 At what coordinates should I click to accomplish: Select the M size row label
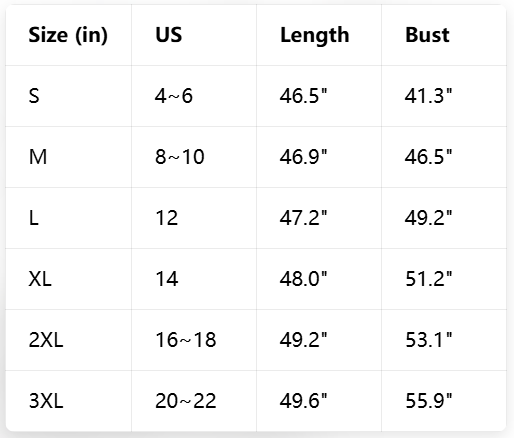[38, 157]
